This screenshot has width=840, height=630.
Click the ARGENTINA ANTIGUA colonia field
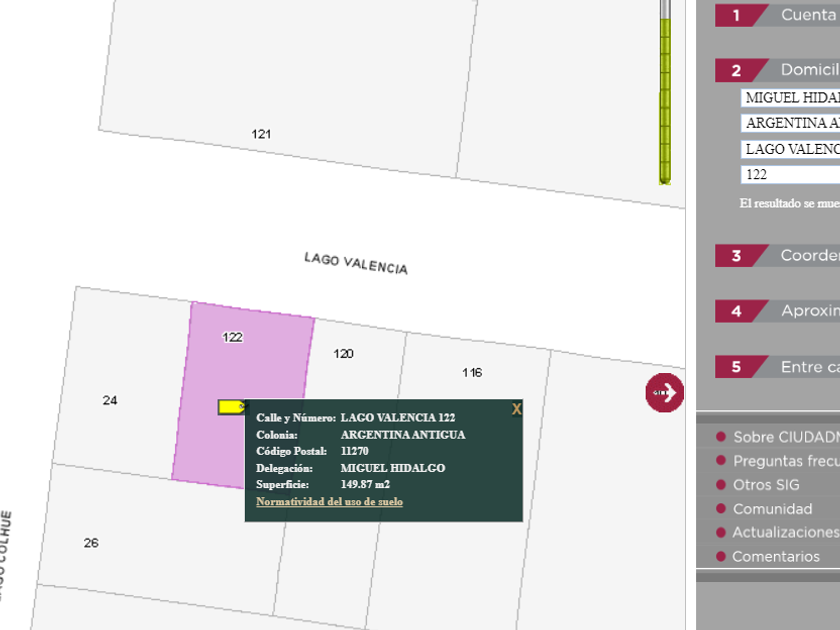[790, 123]
